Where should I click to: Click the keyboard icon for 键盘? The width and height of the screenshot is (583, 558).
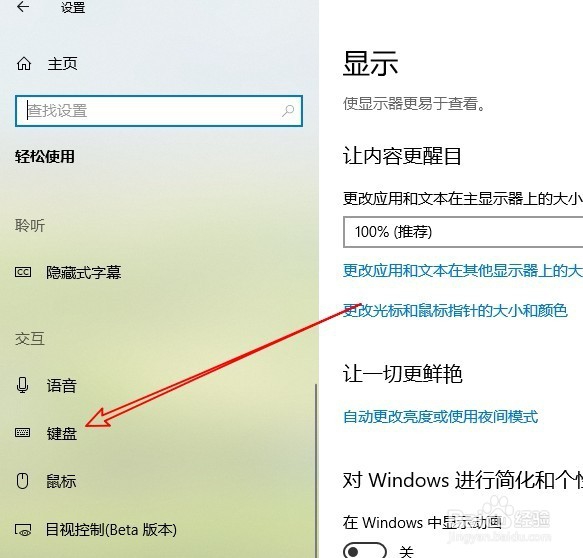pos(23,433)
